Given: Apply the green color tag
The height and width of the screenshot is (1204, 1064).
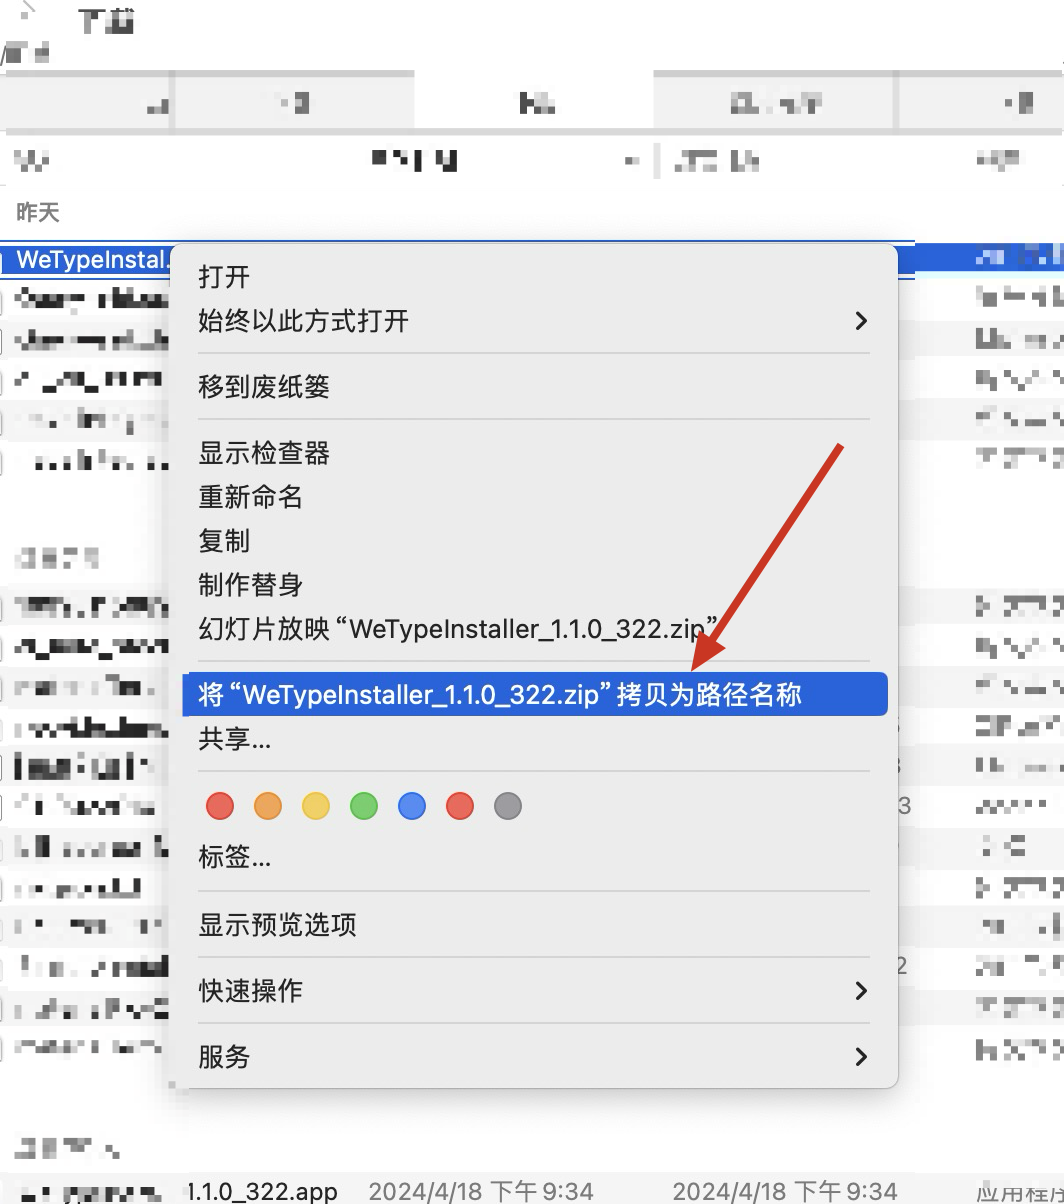Looking at the screenshot, I should click(363, 806).
